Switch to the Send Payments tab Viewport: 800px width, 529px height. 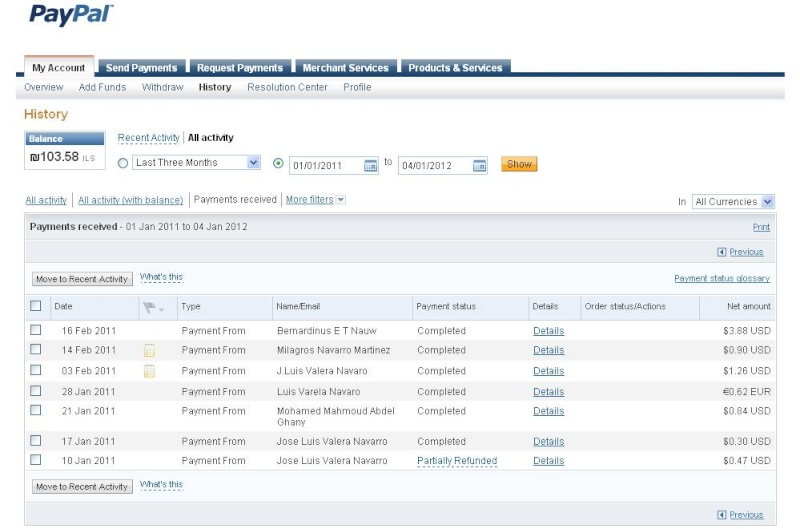(141, 67)
